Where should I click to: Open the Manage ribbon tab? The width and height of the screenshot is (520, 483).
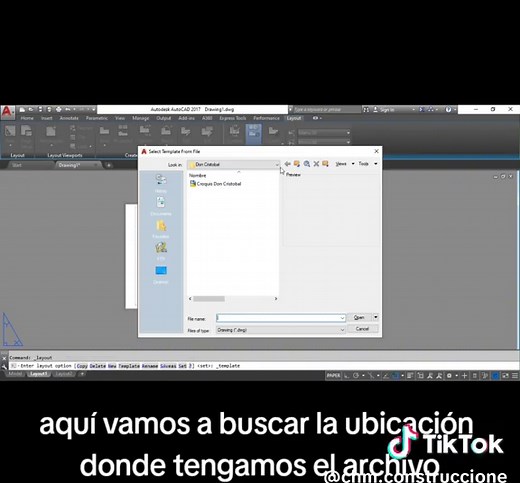[x=140, y=118]
